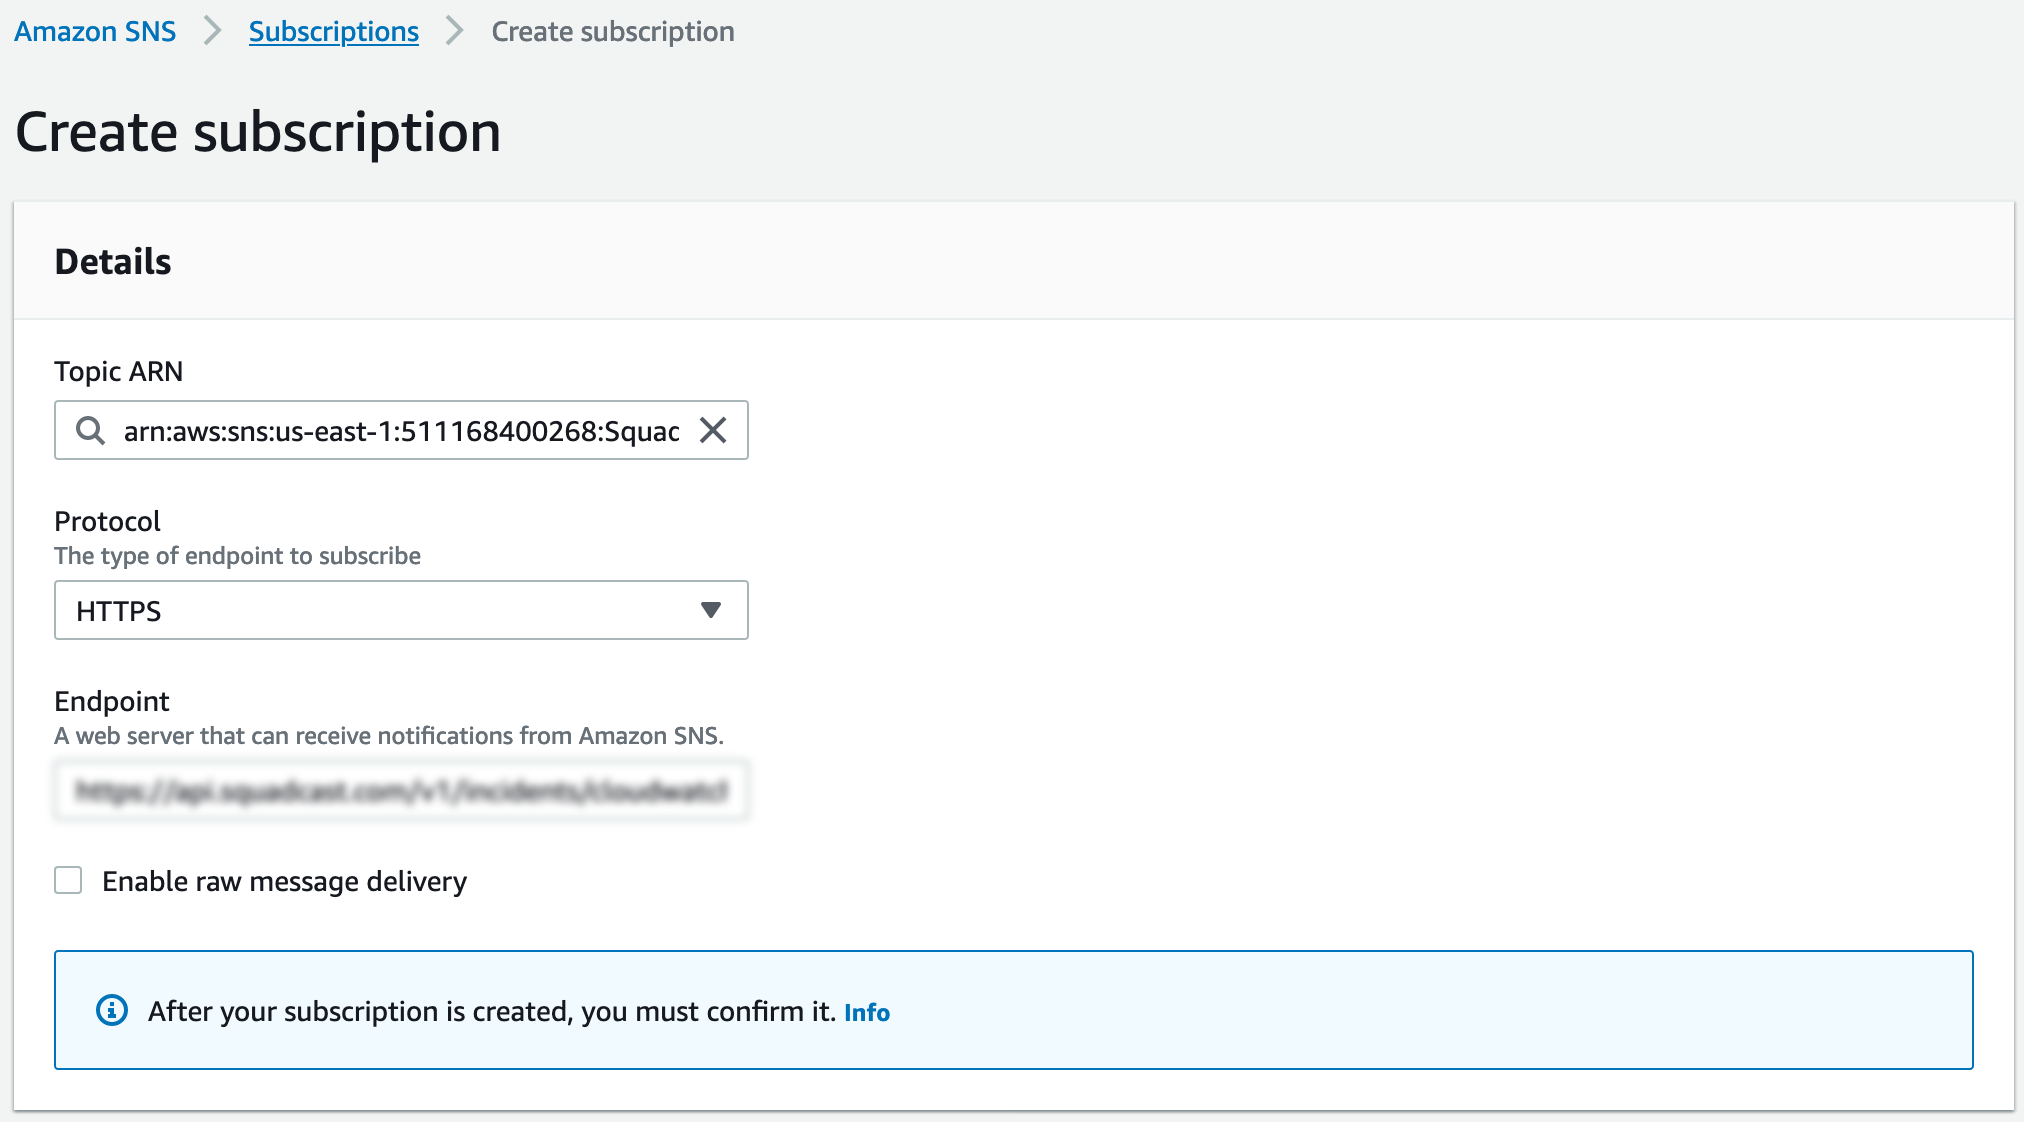Select the Create subscription breadcrumb item

coord(612,31)
